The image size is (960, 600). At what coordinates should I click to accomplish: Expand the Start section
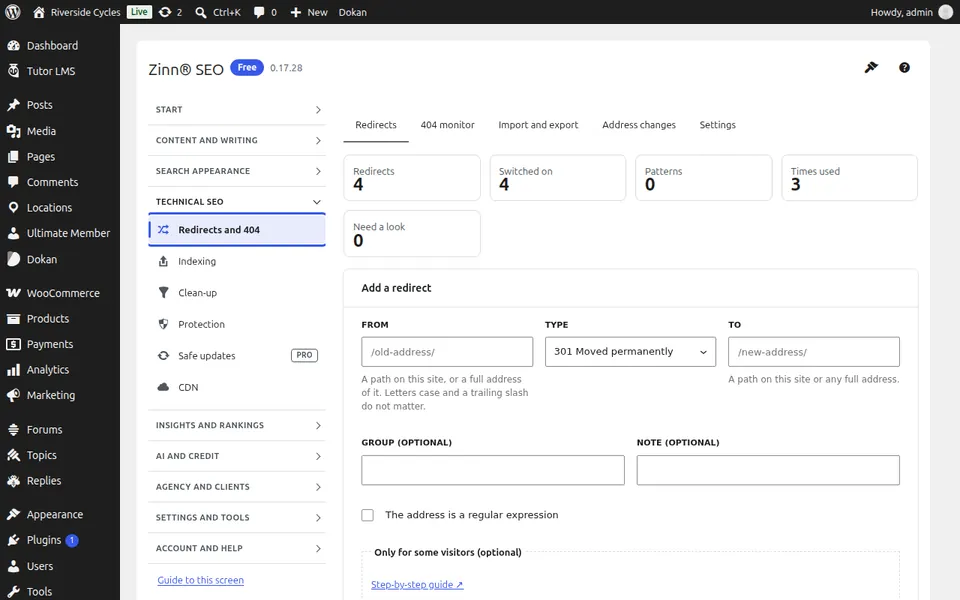(237, 110)
